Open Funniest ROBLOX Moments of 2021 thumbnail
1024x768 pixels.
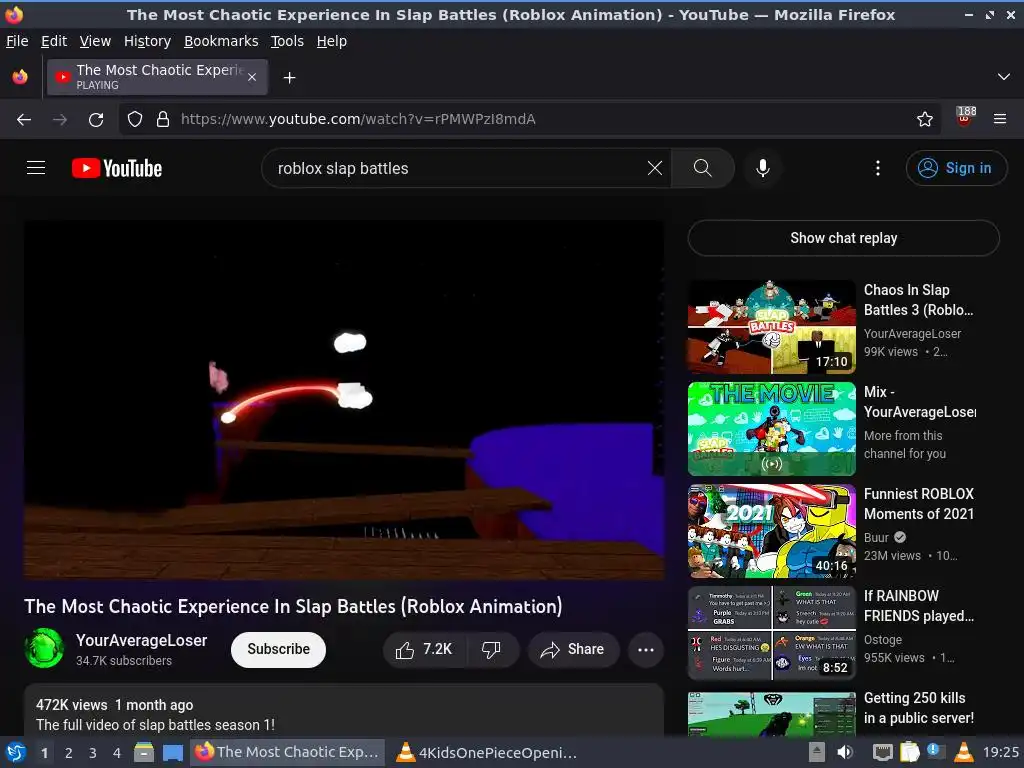pyautogui.click(x=771, y=531)
